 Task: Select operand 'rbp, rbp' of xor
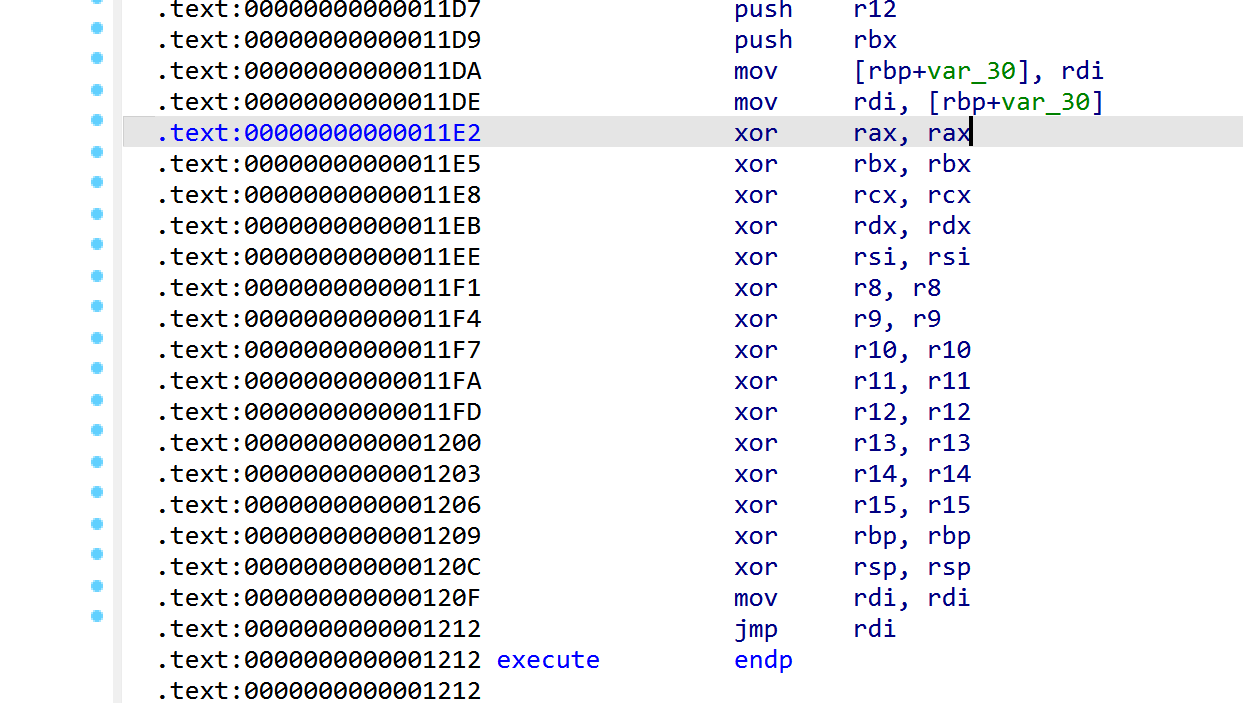pyautogui.click(x=906, y=536)
